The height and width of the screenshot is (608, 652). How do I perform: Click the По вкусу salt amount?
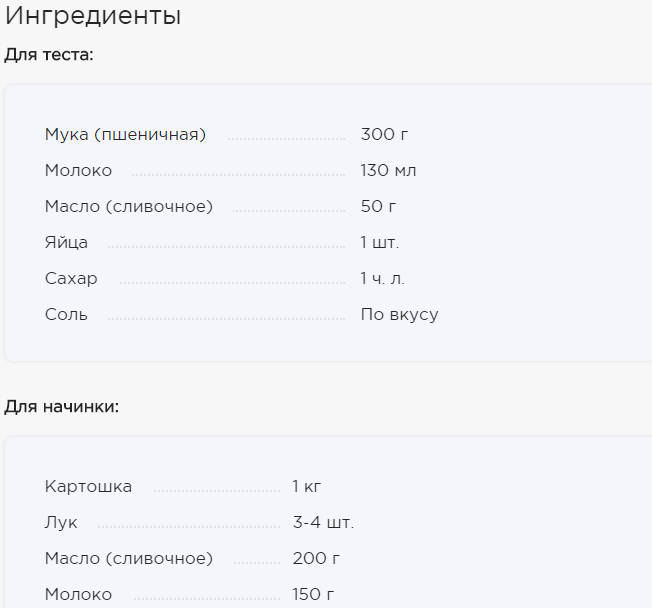pyautogui.click(x=400, y=315)
